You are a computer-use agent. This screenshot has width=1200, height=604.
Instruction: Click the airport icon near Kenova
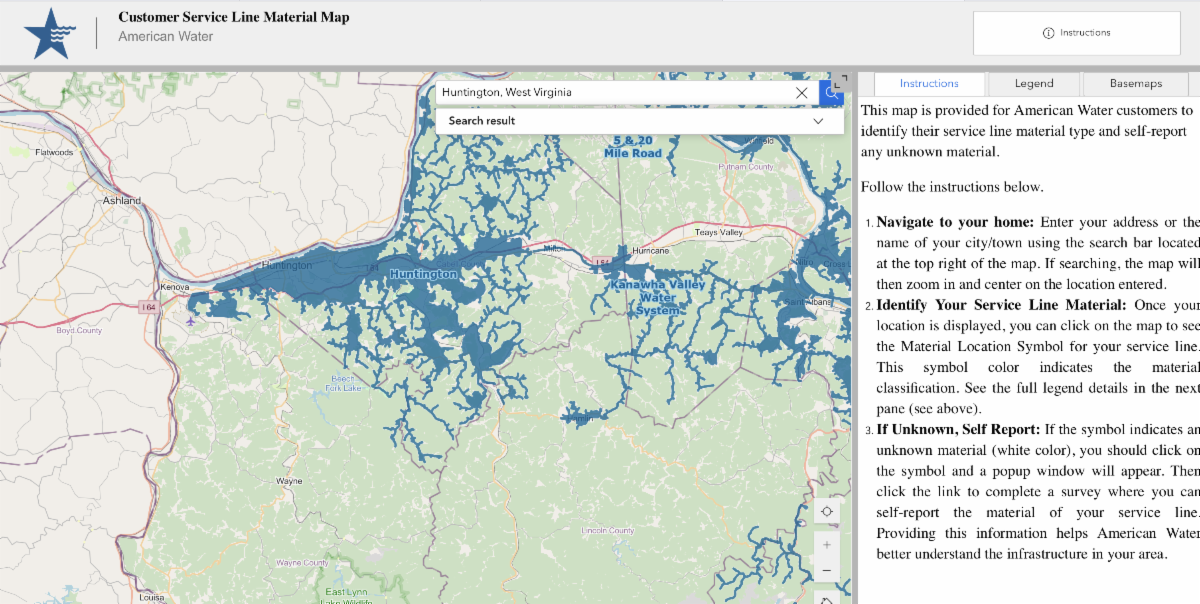190,321
